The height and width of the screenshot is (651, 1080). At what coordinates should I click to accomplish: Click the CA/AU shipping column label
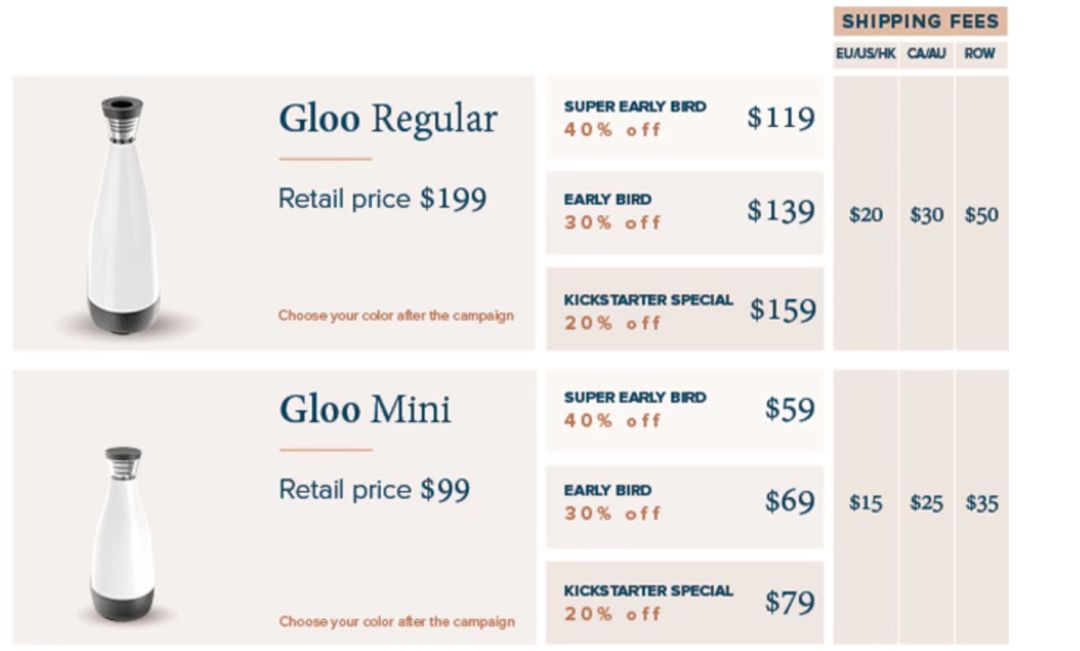pyautogui.click(x=926, y=54)
